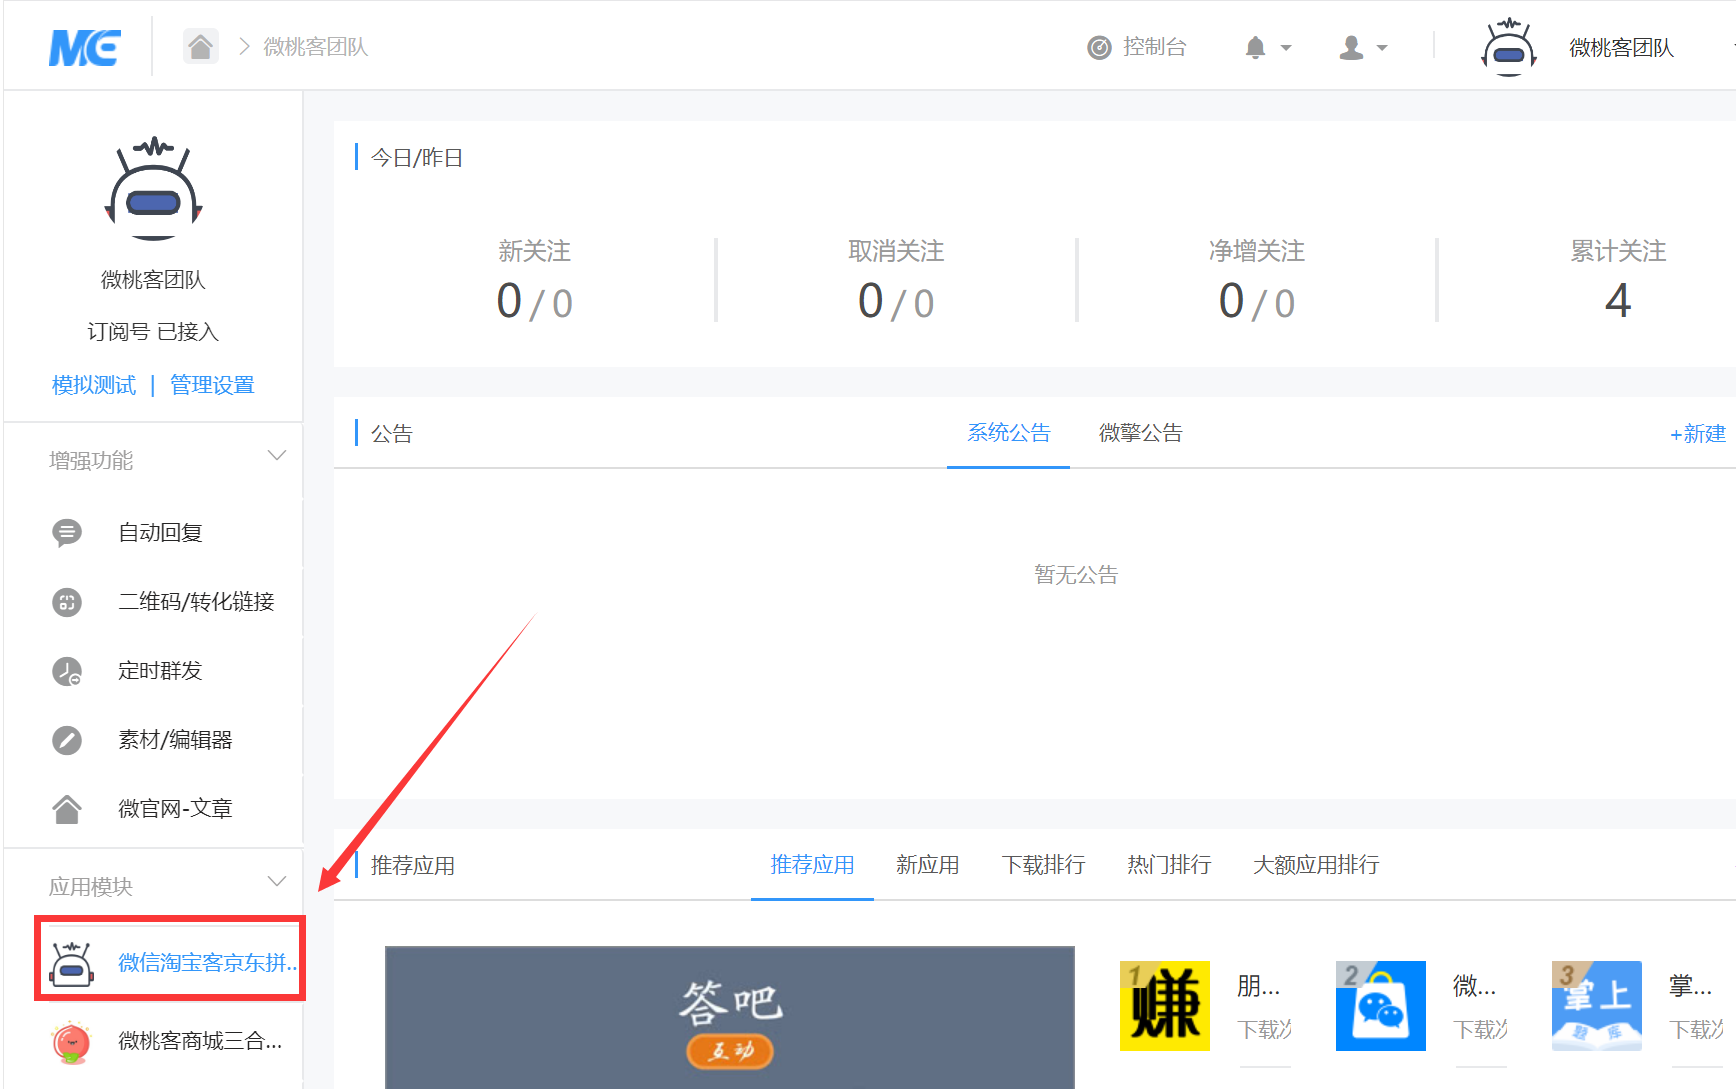Click the 累计关注 value 4
Screen dimensions: 1736x1089
[x=1618, y=301]
